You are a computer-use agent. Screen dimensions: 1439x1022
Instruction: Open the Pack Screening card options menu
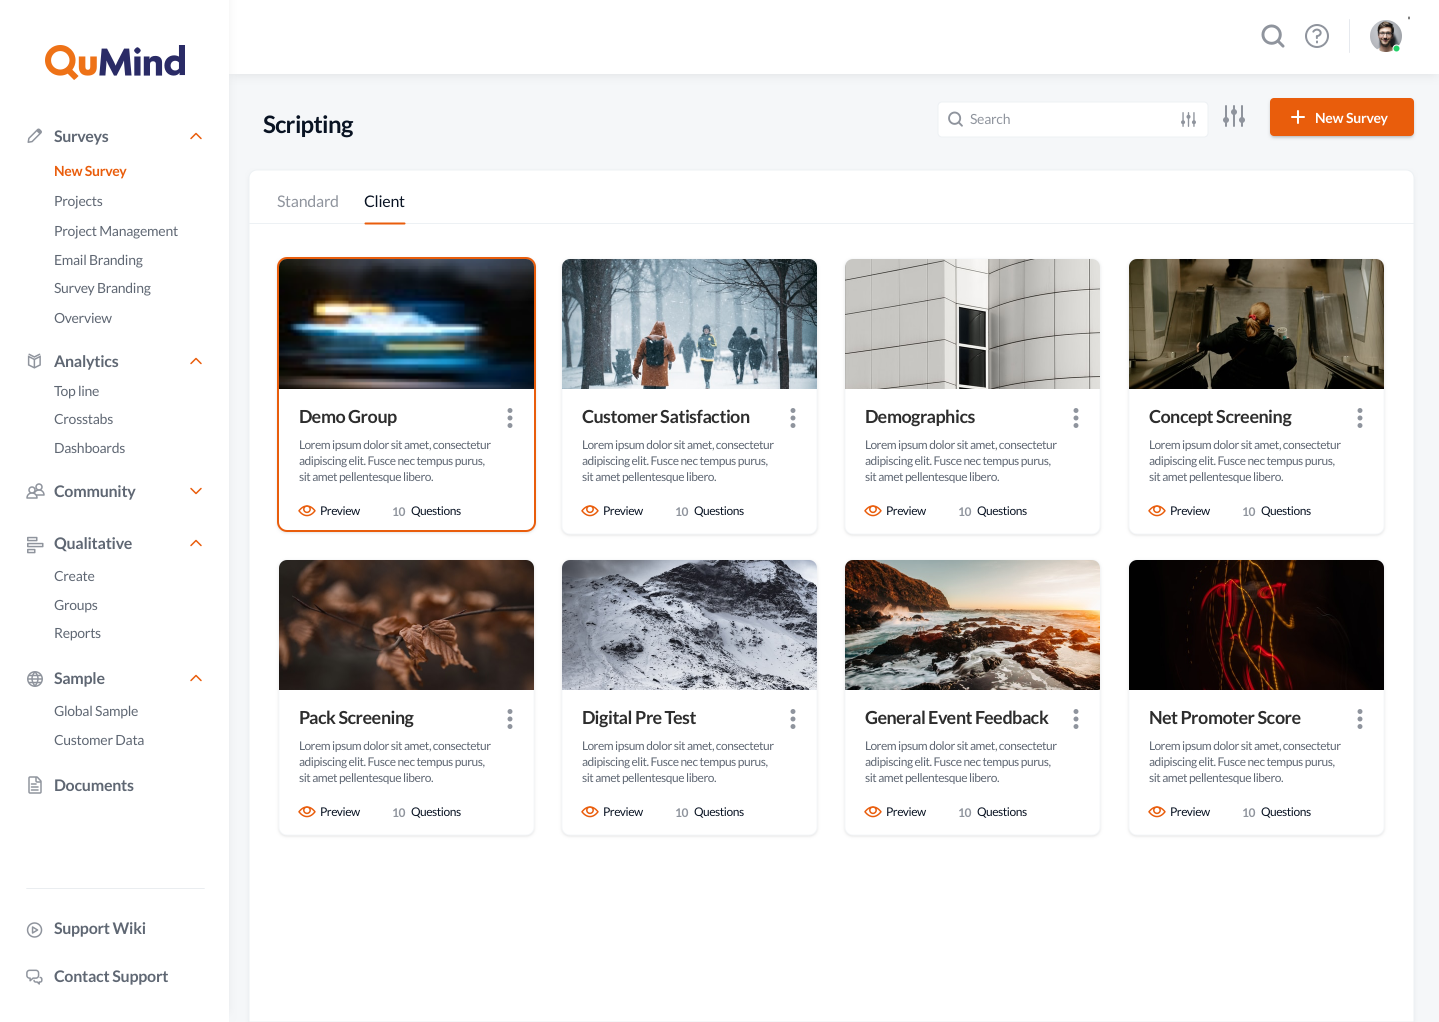pos(510,719)
